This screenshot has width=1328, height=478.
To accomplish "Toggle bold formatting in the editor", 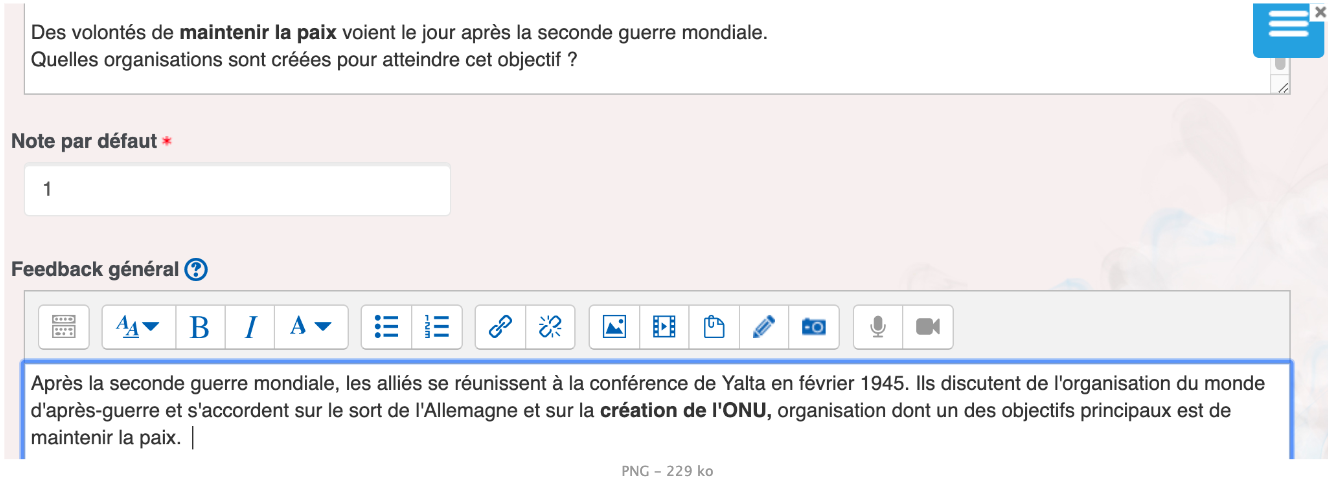I will pyautogui.click(x=200, y=327).
